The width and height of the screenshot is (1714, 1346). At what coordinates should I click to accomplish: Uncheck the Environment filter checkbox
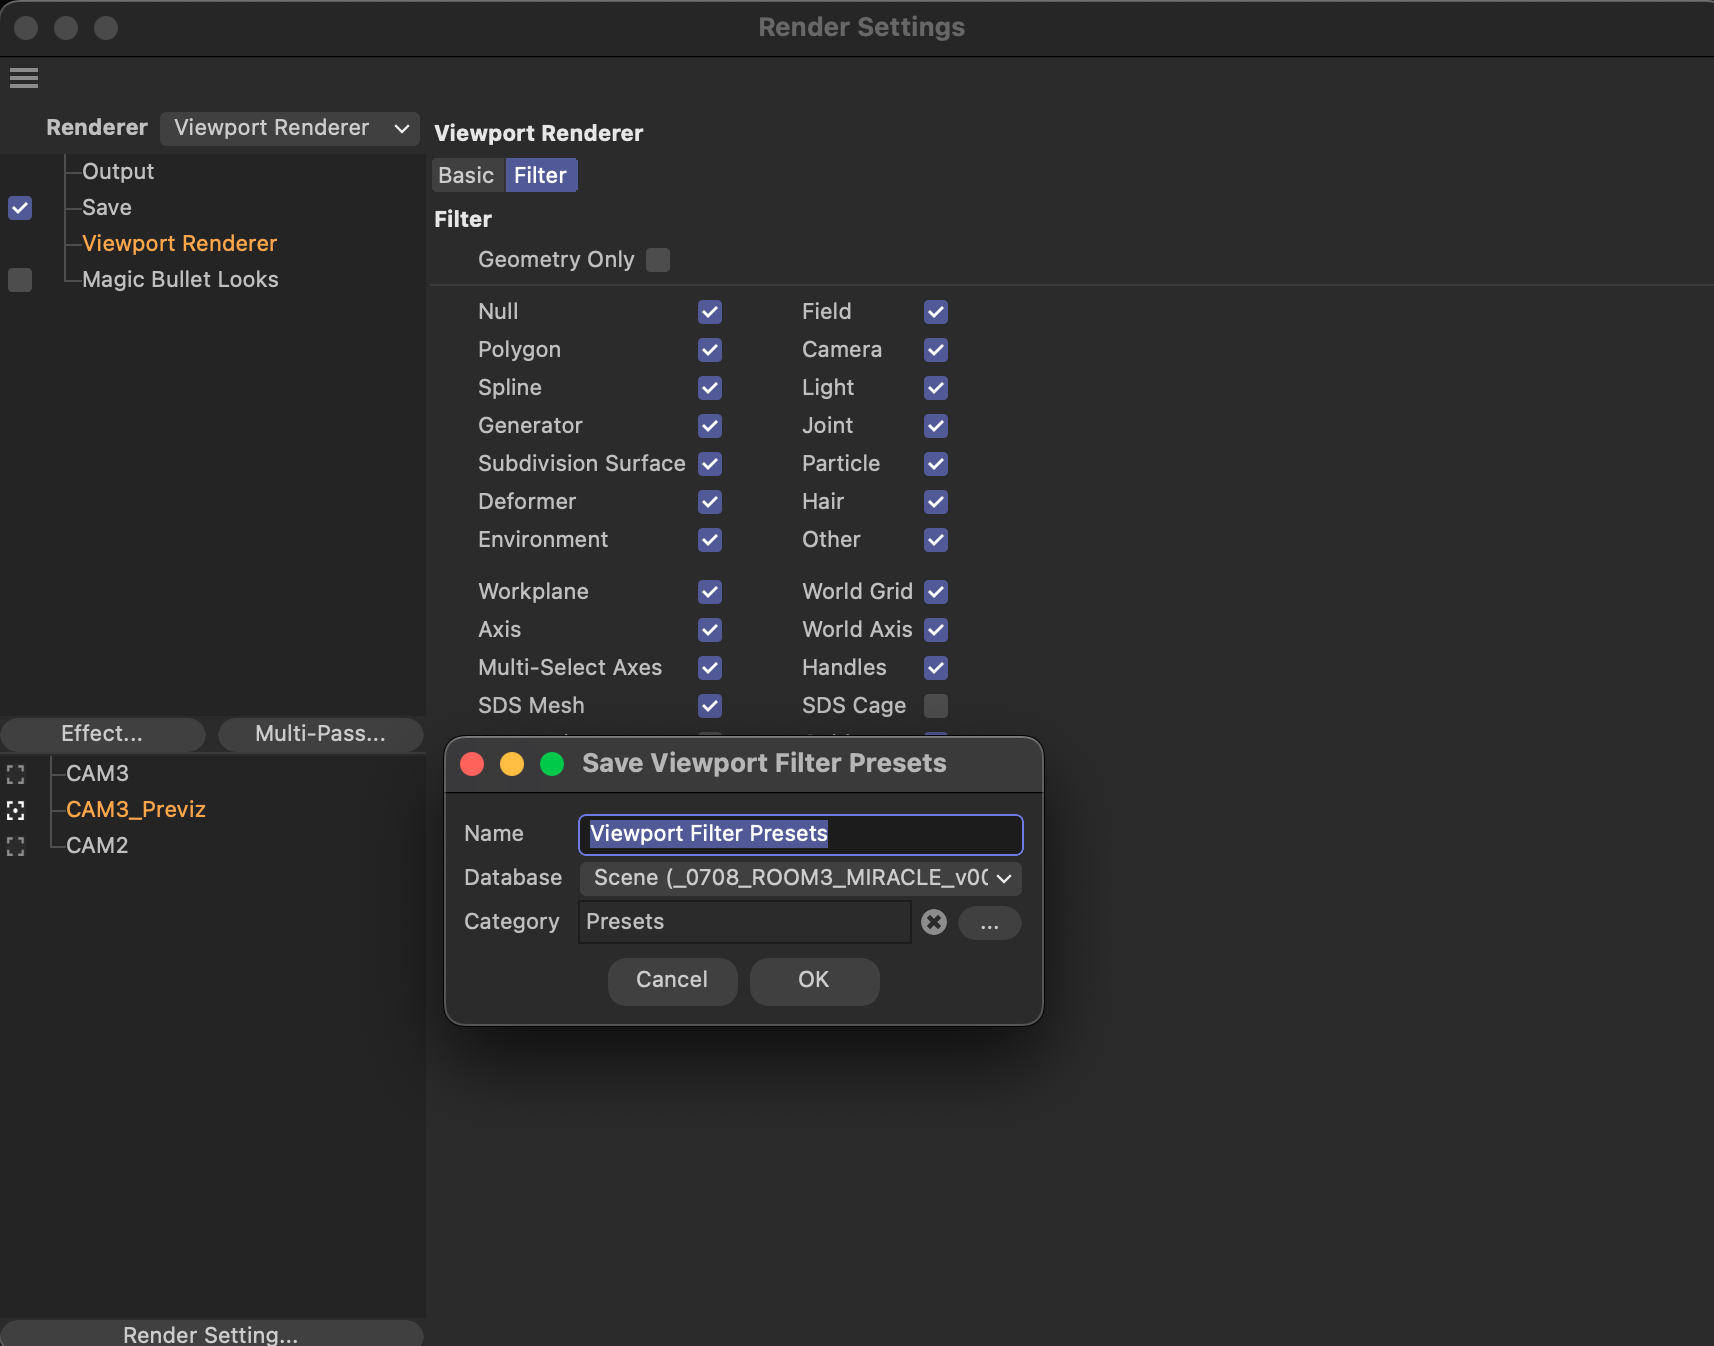(x=710, y=540)
